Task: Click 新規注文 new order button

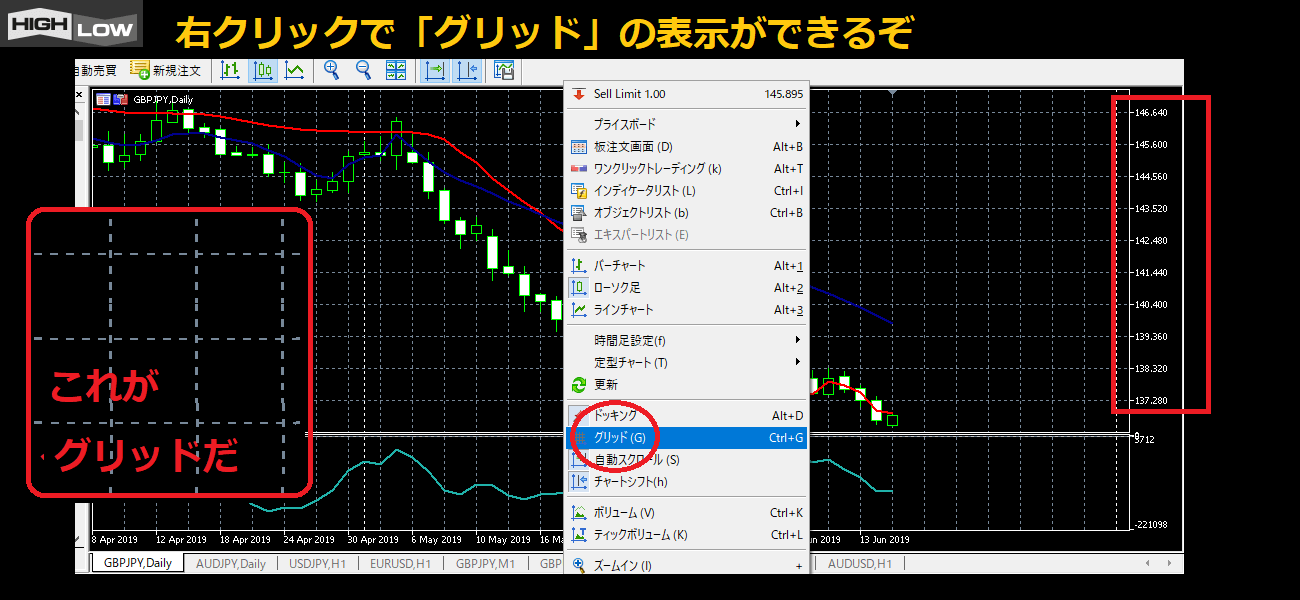Action: pyautogui.click(x=166, y=71)
